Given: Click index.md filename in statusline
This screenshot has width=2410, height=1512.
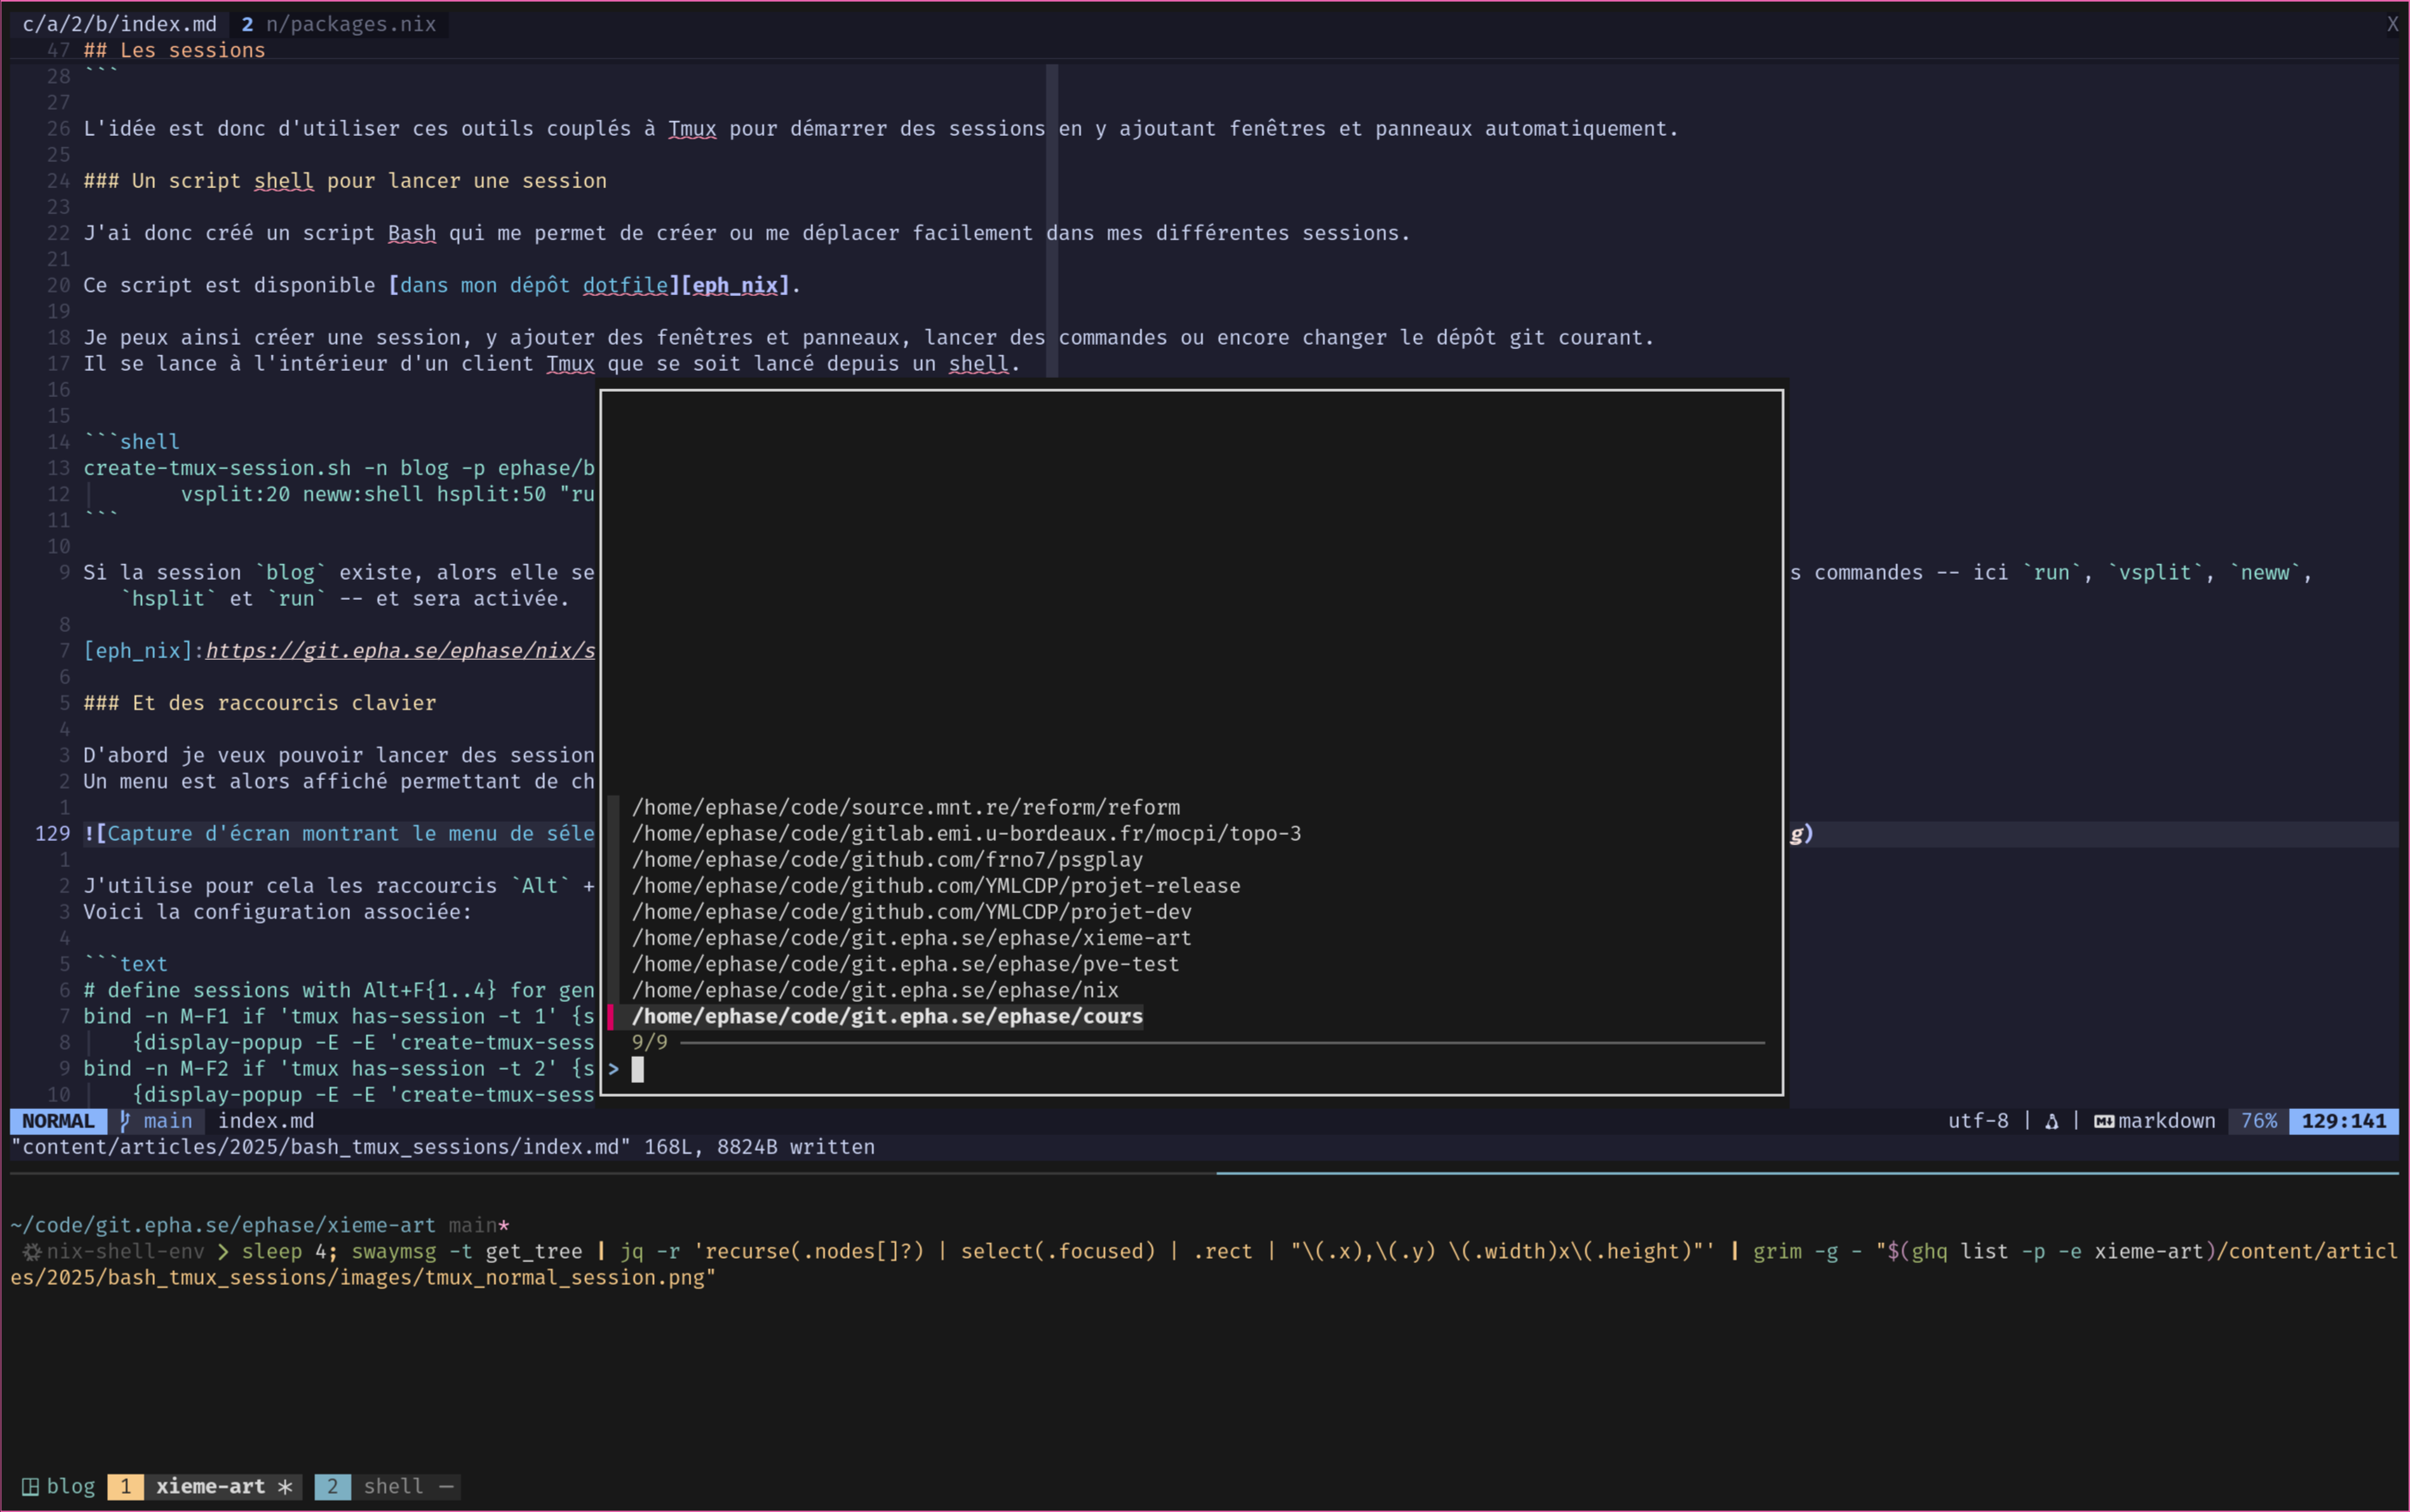Looking at the screenshot, I should click(266, 1121).
